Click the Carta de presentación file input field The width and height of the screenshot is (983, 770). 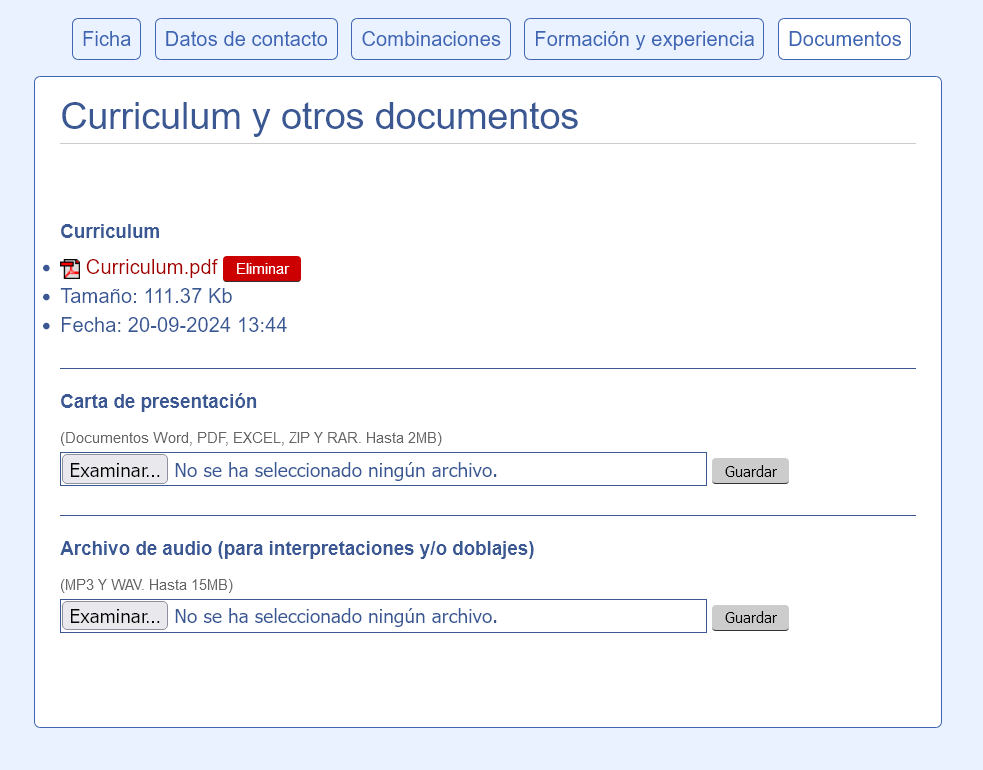tap(435, 470)
